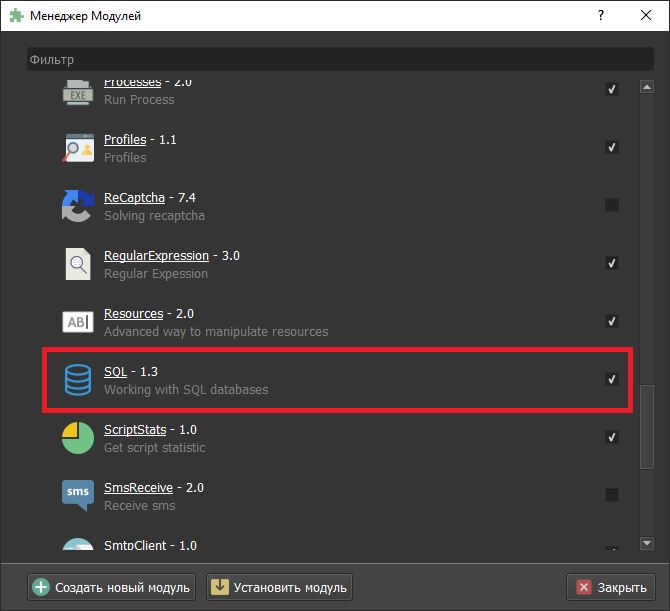The height and width of the screenshot is (611, 670).
Task: Uncheck the Profiles module checkbox
Action: pos(612,147)
